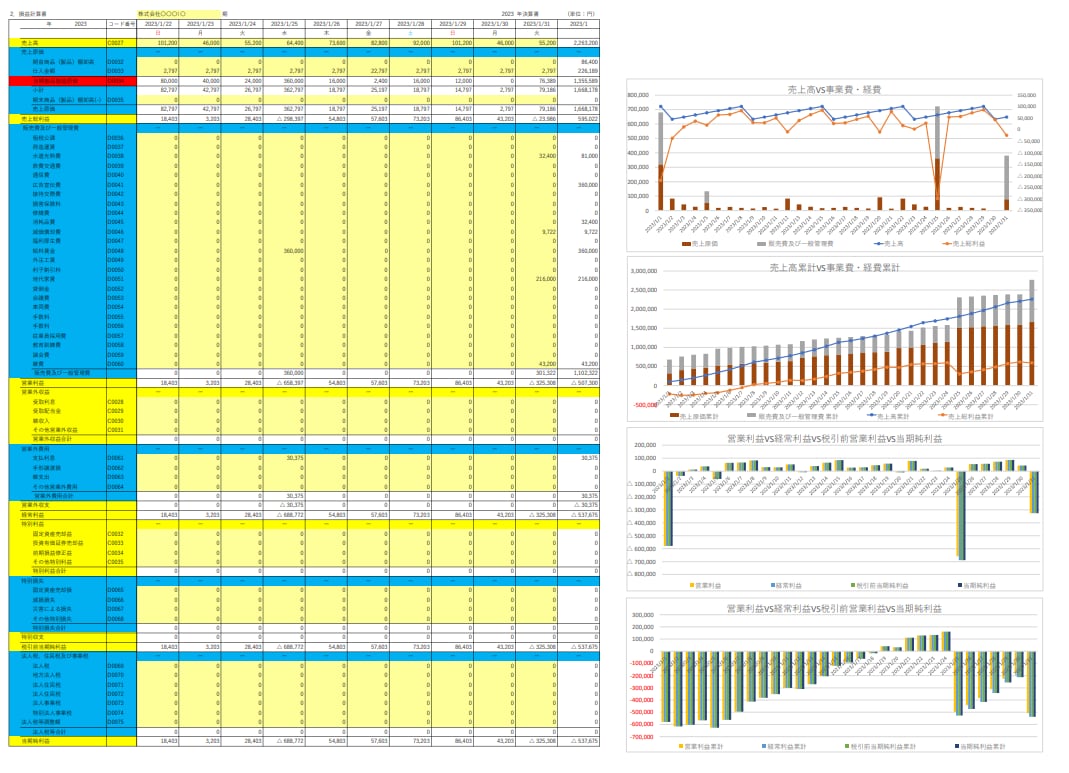Select the 2023/1/31 date column header

pos(537,24)
